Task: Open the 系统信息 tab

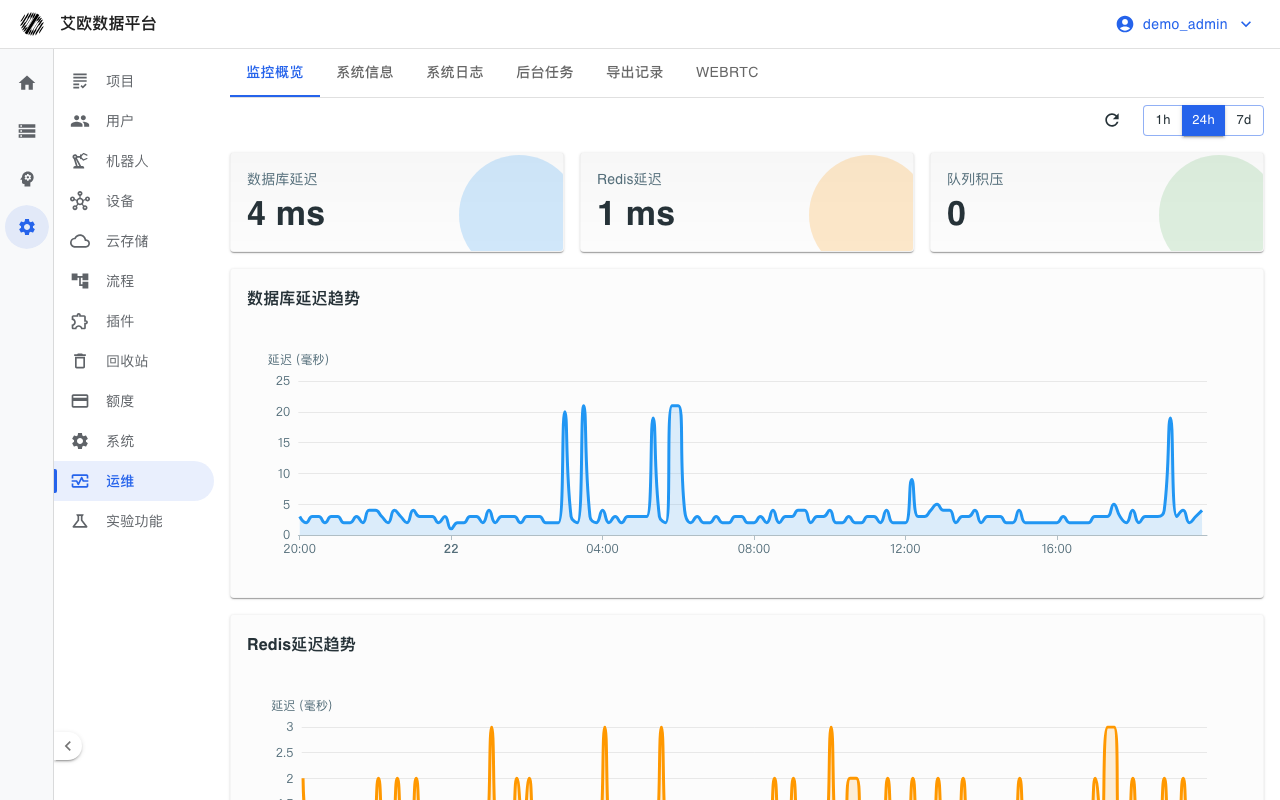Action: 365,72
